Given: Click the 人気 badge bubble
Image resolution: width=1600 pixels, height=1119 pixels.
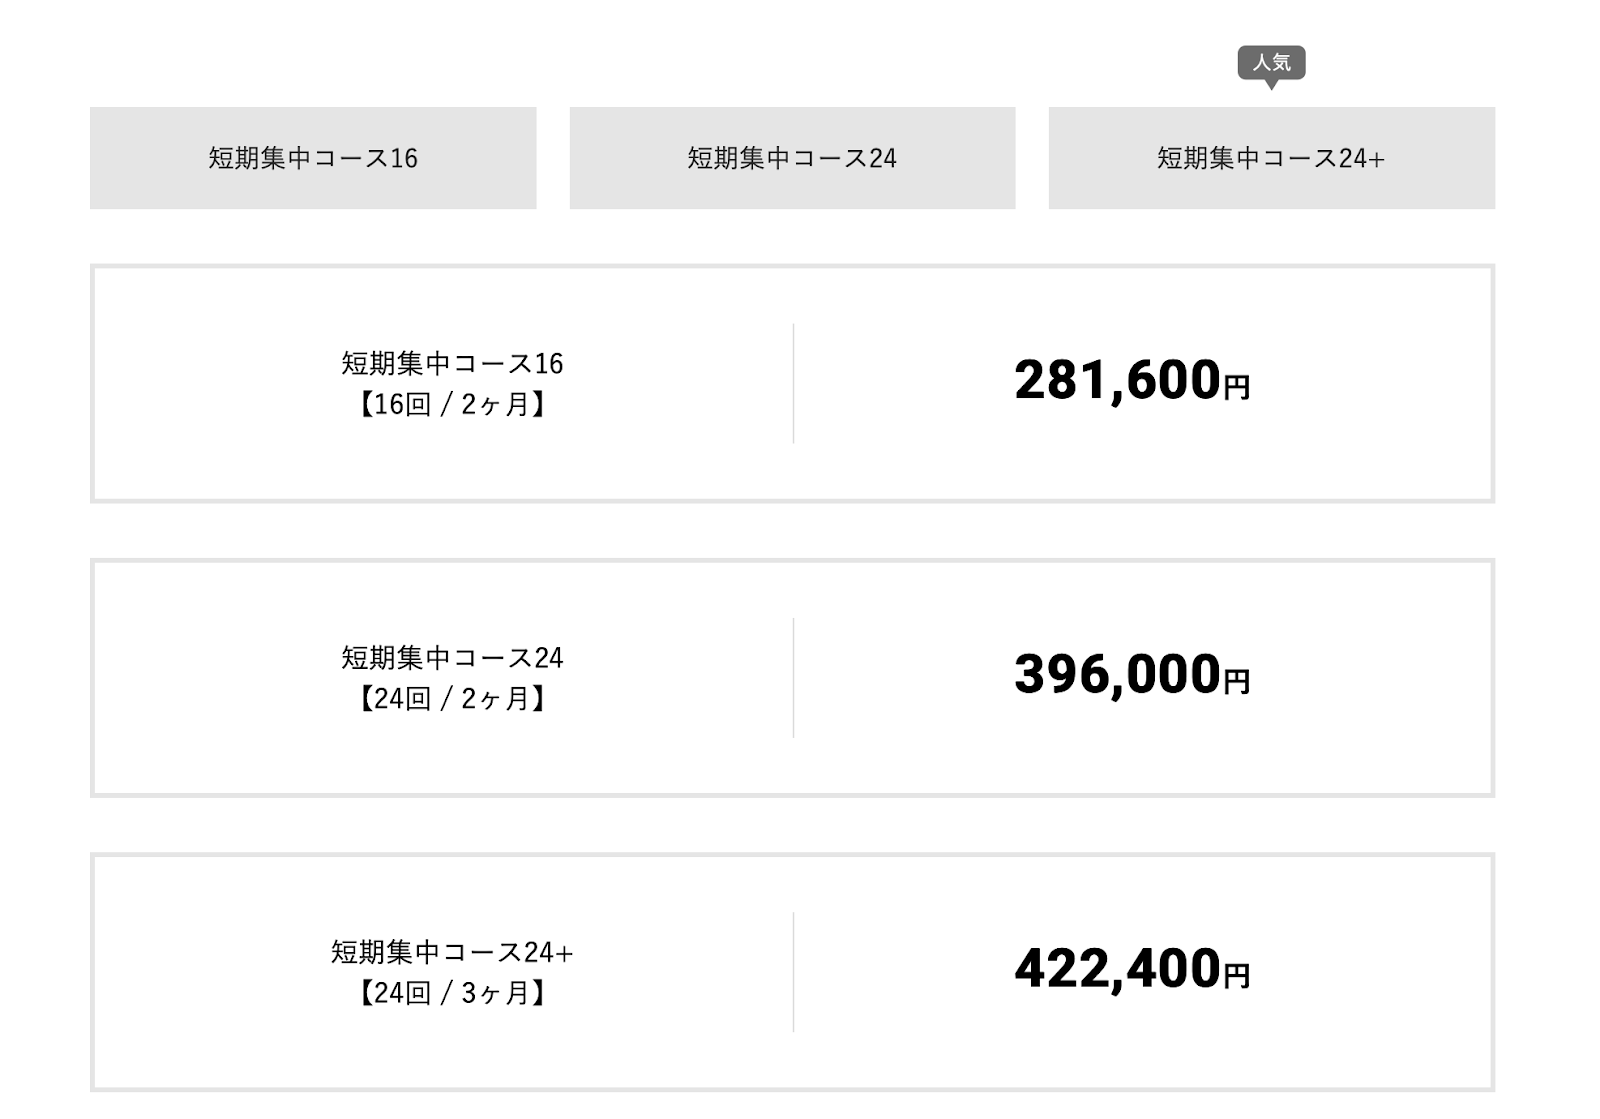Looking at the screenshot, I should coord(1271,63).
